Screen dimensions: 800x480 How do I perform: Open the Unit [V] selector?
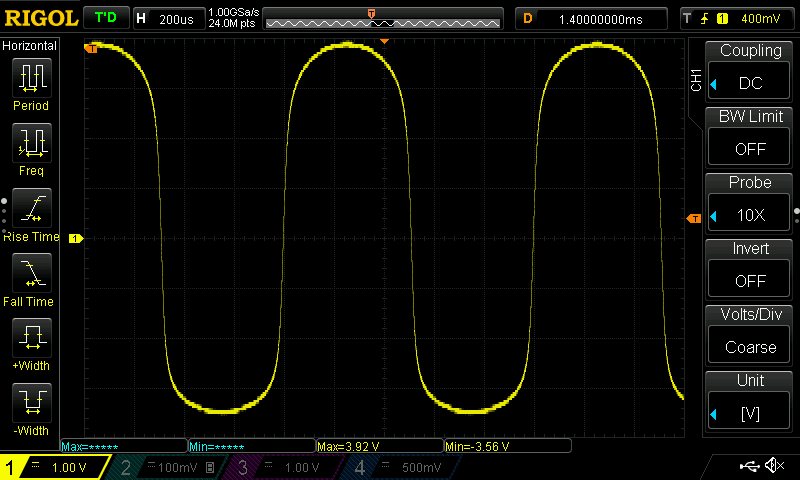[x=750, y=401]
